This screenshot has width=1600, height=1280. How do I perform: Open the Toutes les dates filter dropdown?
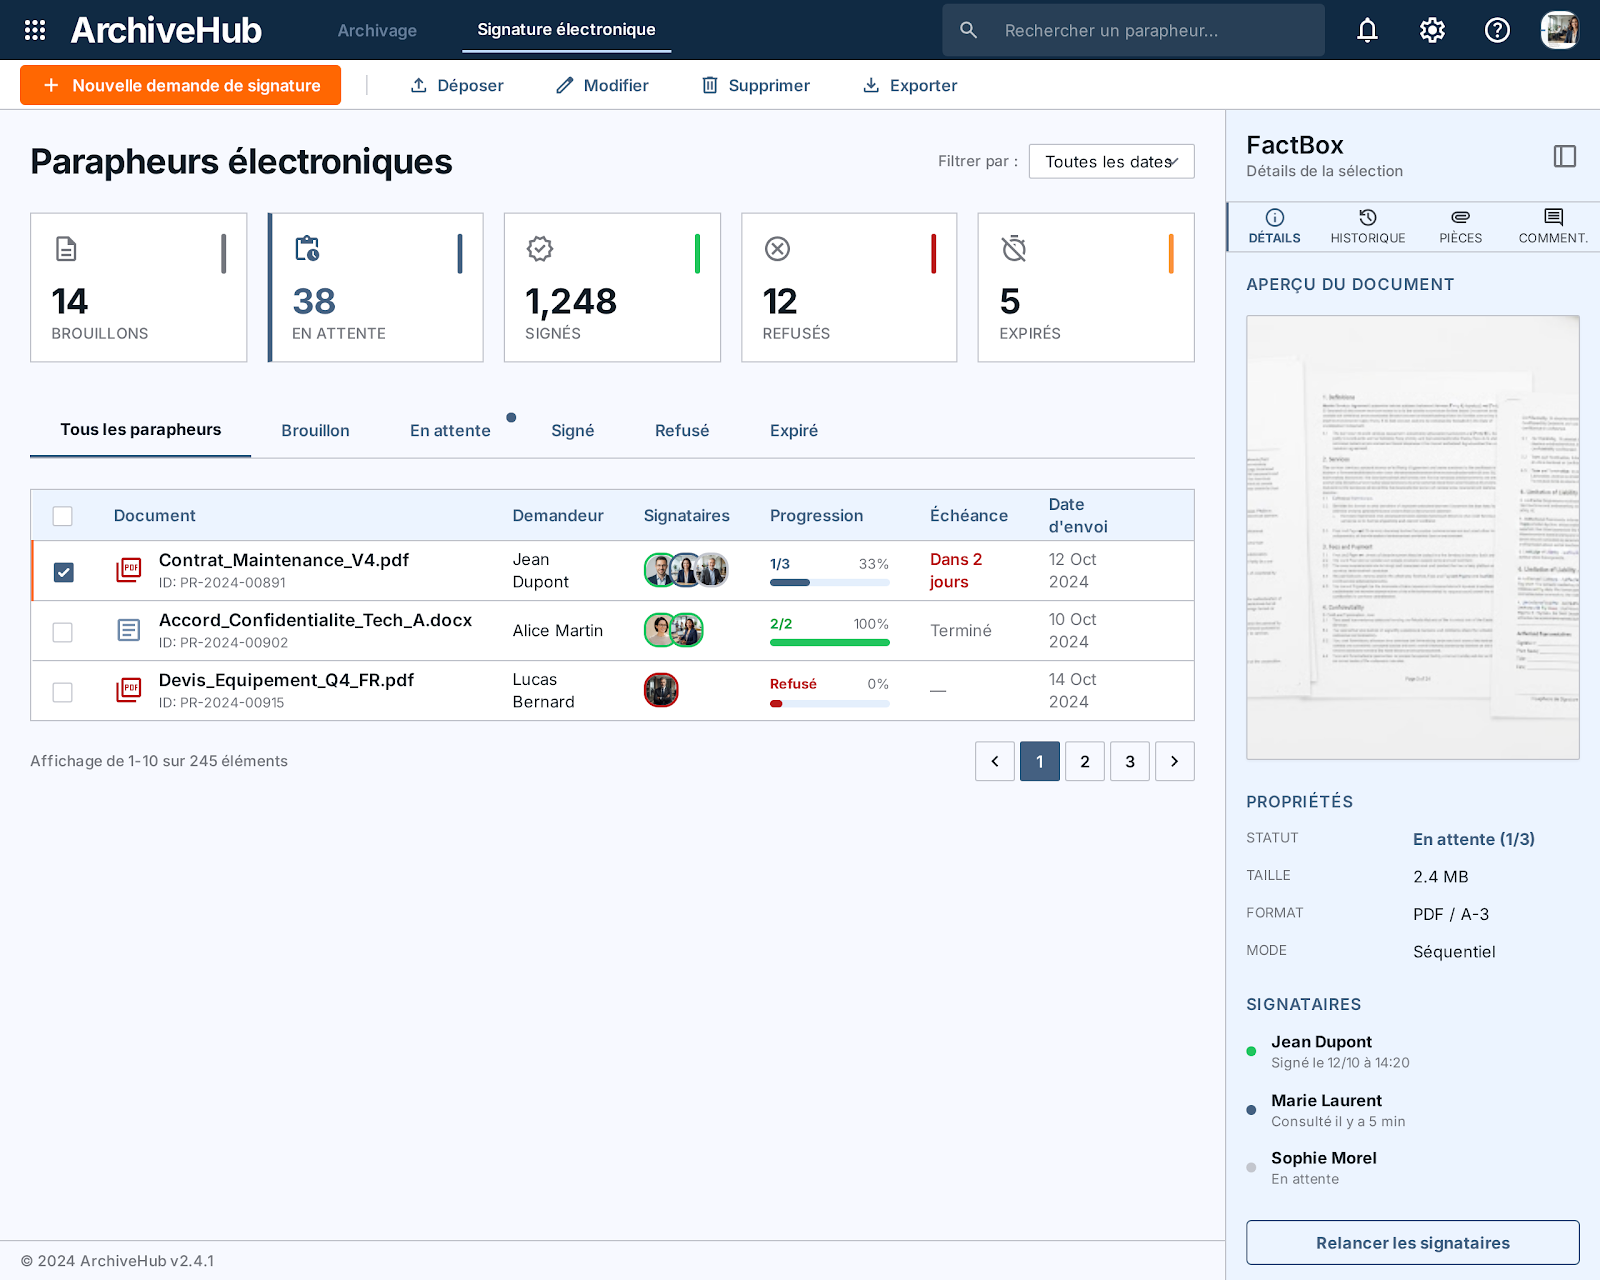click(1112, 161)
